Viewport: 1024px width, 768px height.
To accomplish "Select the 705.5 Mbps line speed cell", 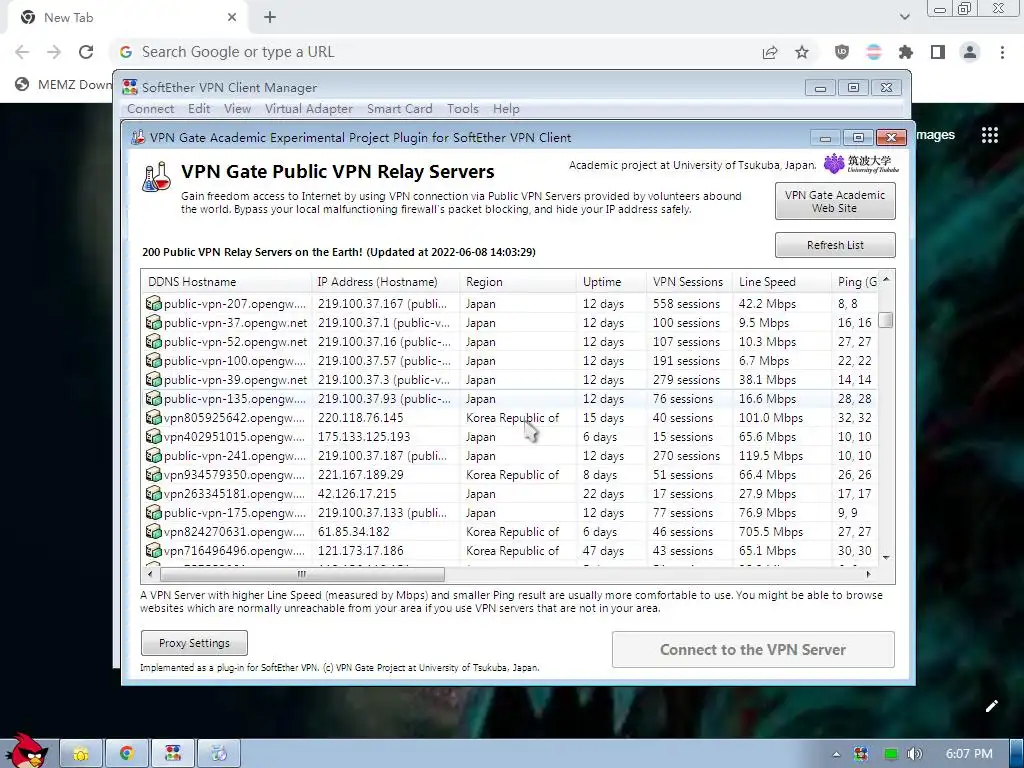I will point(771,532).
